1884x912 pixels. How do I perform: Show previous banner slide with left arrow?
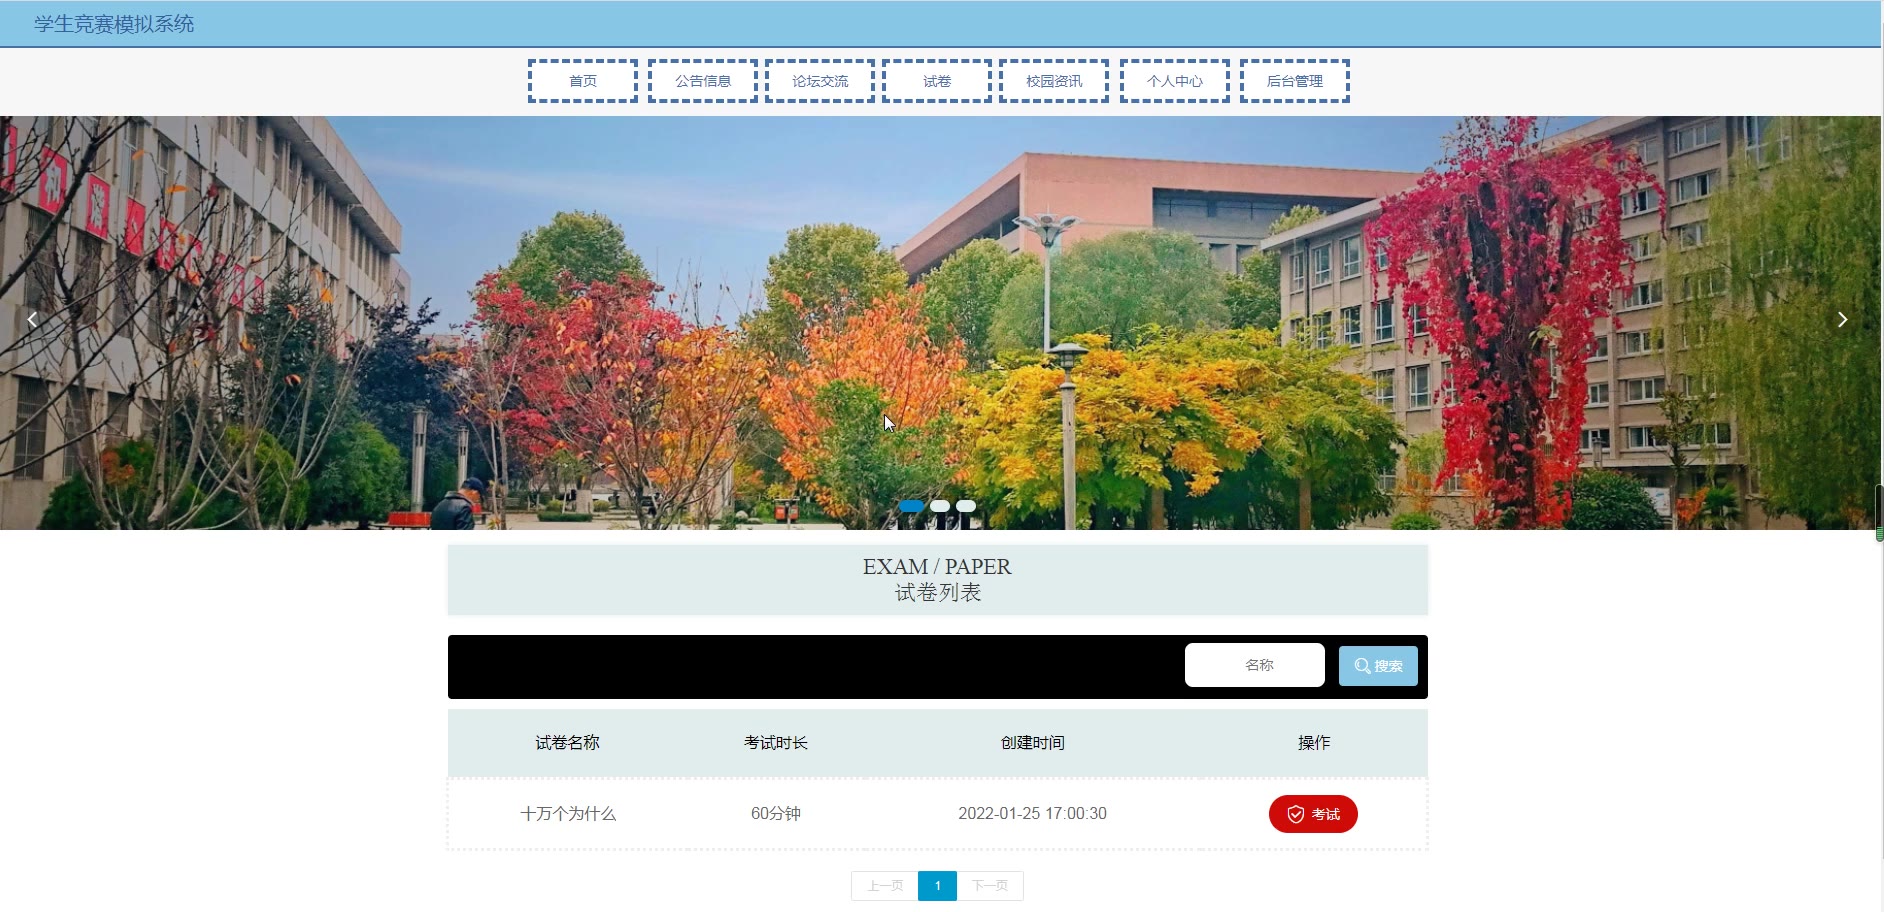32,319
